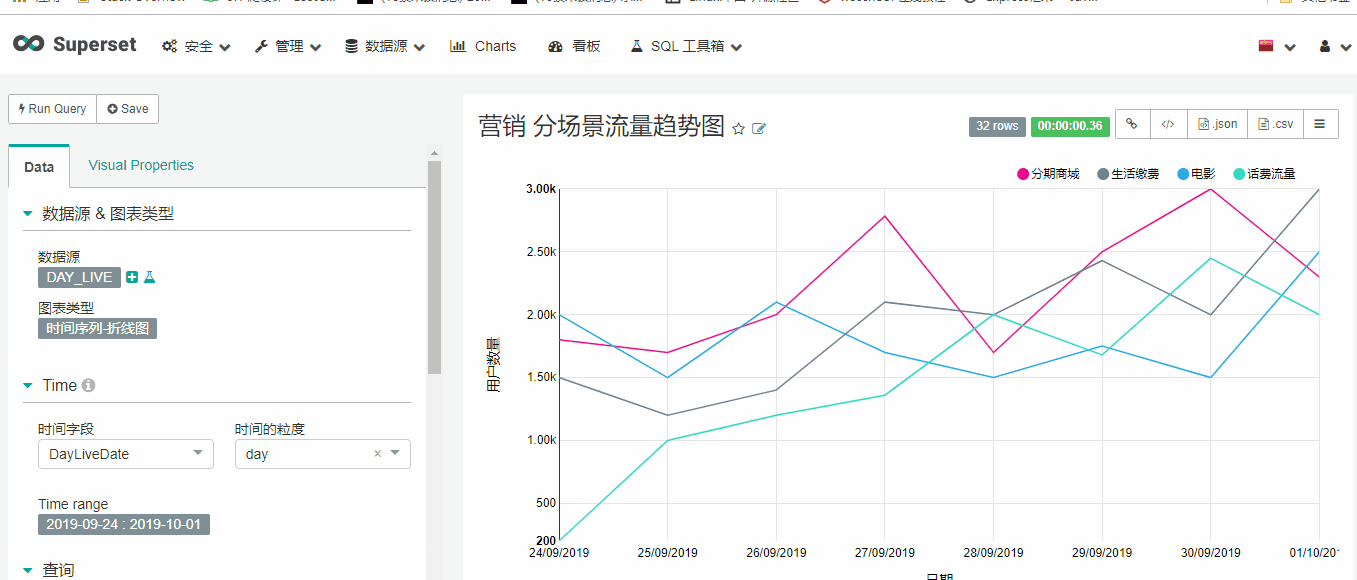Open the 数据源 menu in the navbar
This screenshot has height=580, width=1357.
(384, 45)
